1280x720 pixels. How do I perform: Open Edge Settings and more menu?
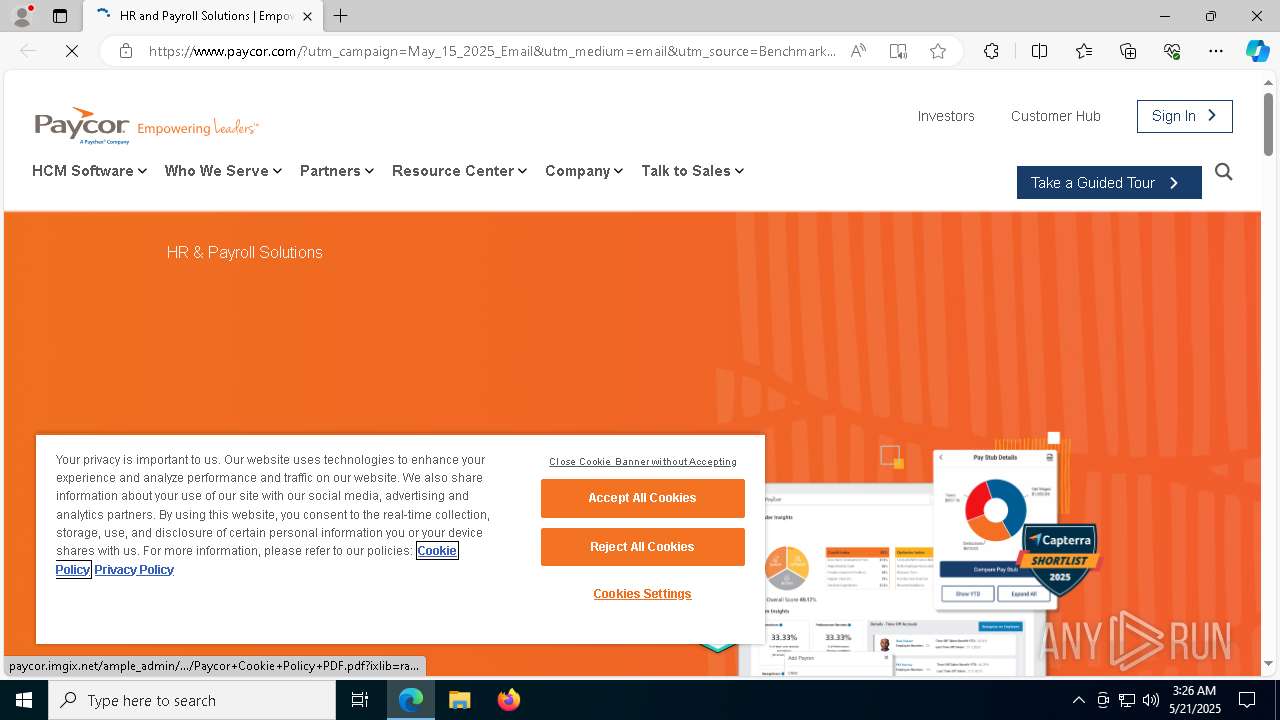[x=1216, y=51]
